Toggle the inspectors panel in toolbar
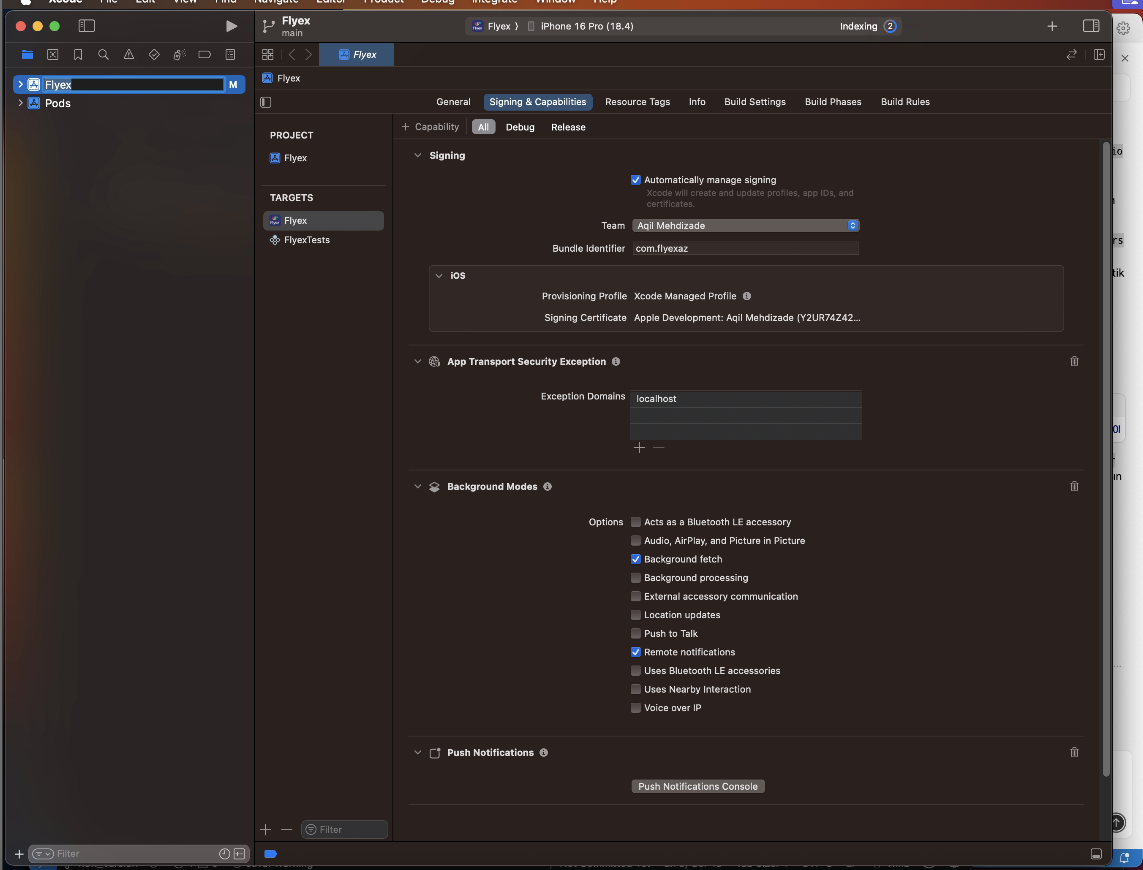 1091,26
